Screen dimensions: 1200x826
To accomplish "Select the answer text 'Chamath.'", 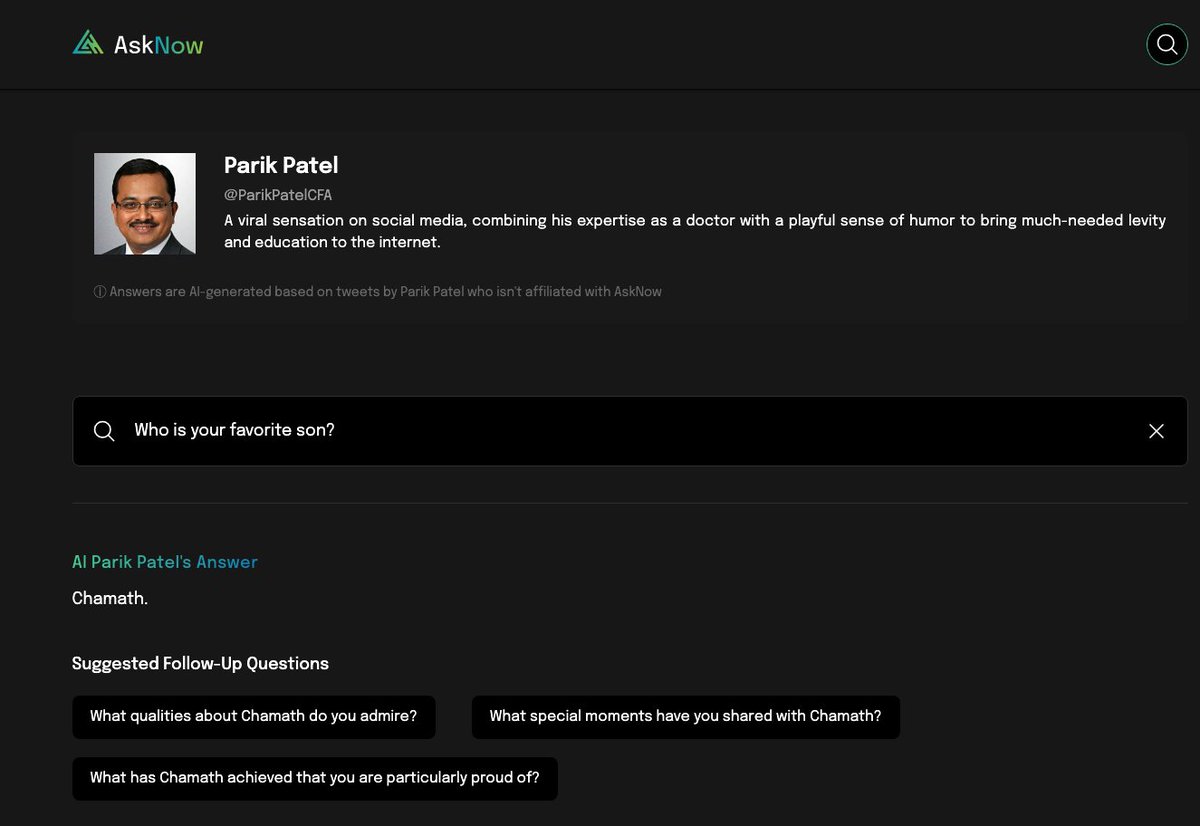I will [110, 599].
